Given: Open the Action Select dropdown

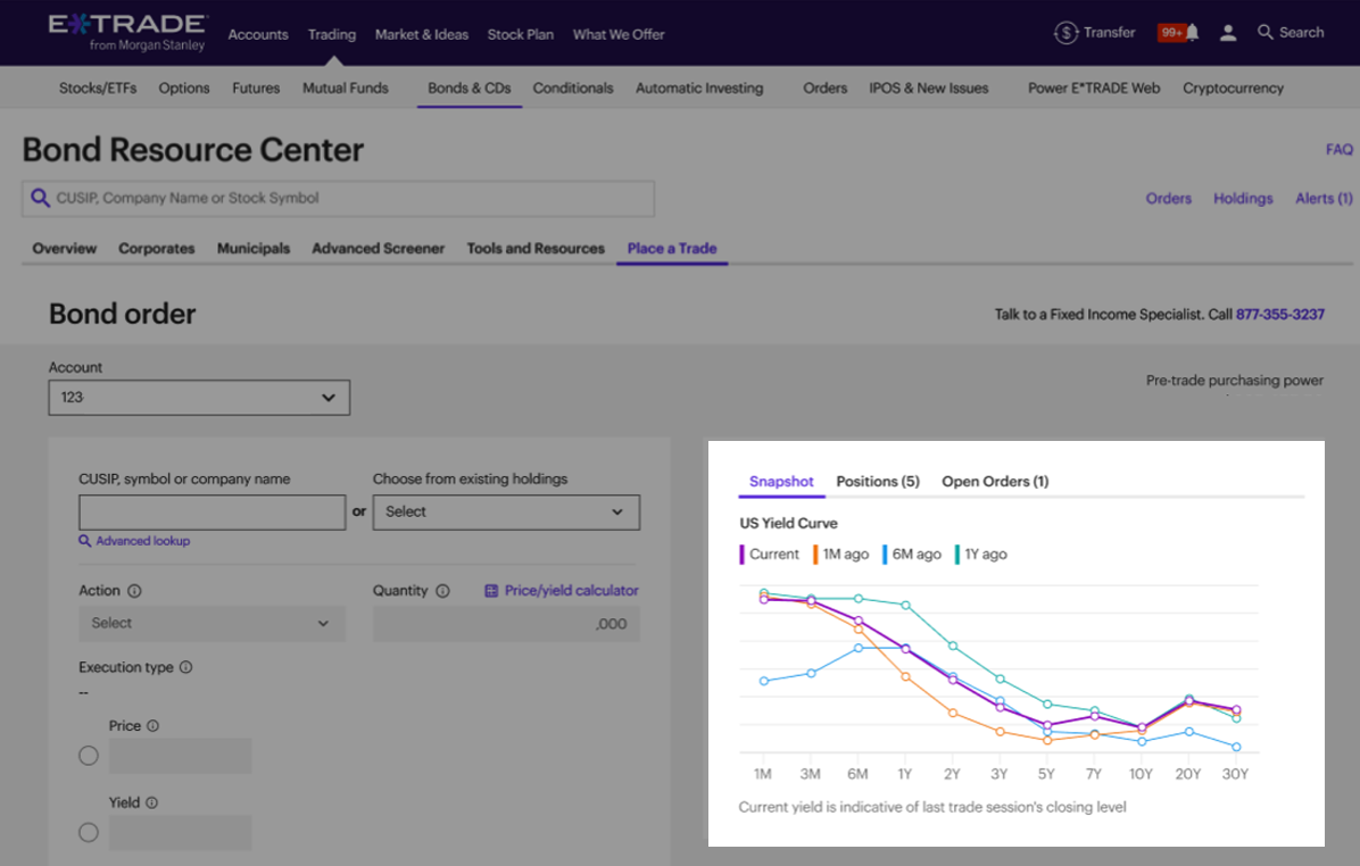Looking at the screenshot, I should (x=212, y=623).
